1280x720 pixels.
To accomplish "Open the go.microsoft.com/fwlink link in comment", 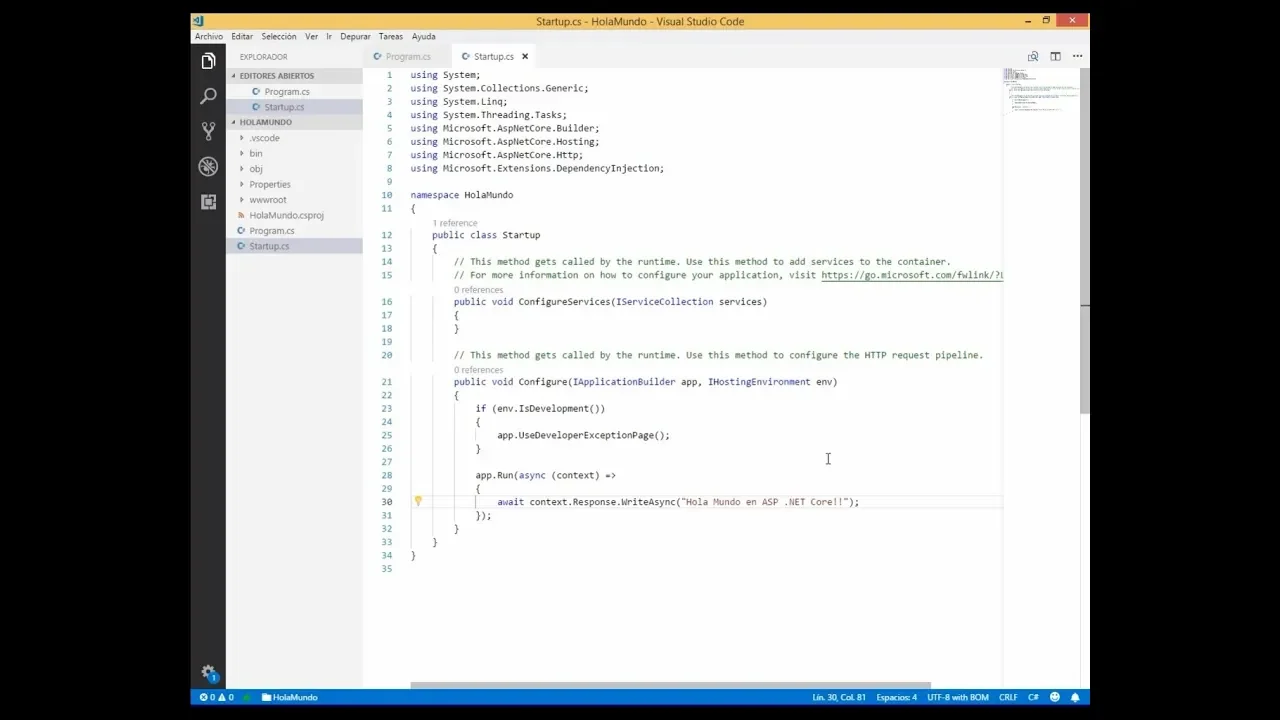I will pos(911,275).
